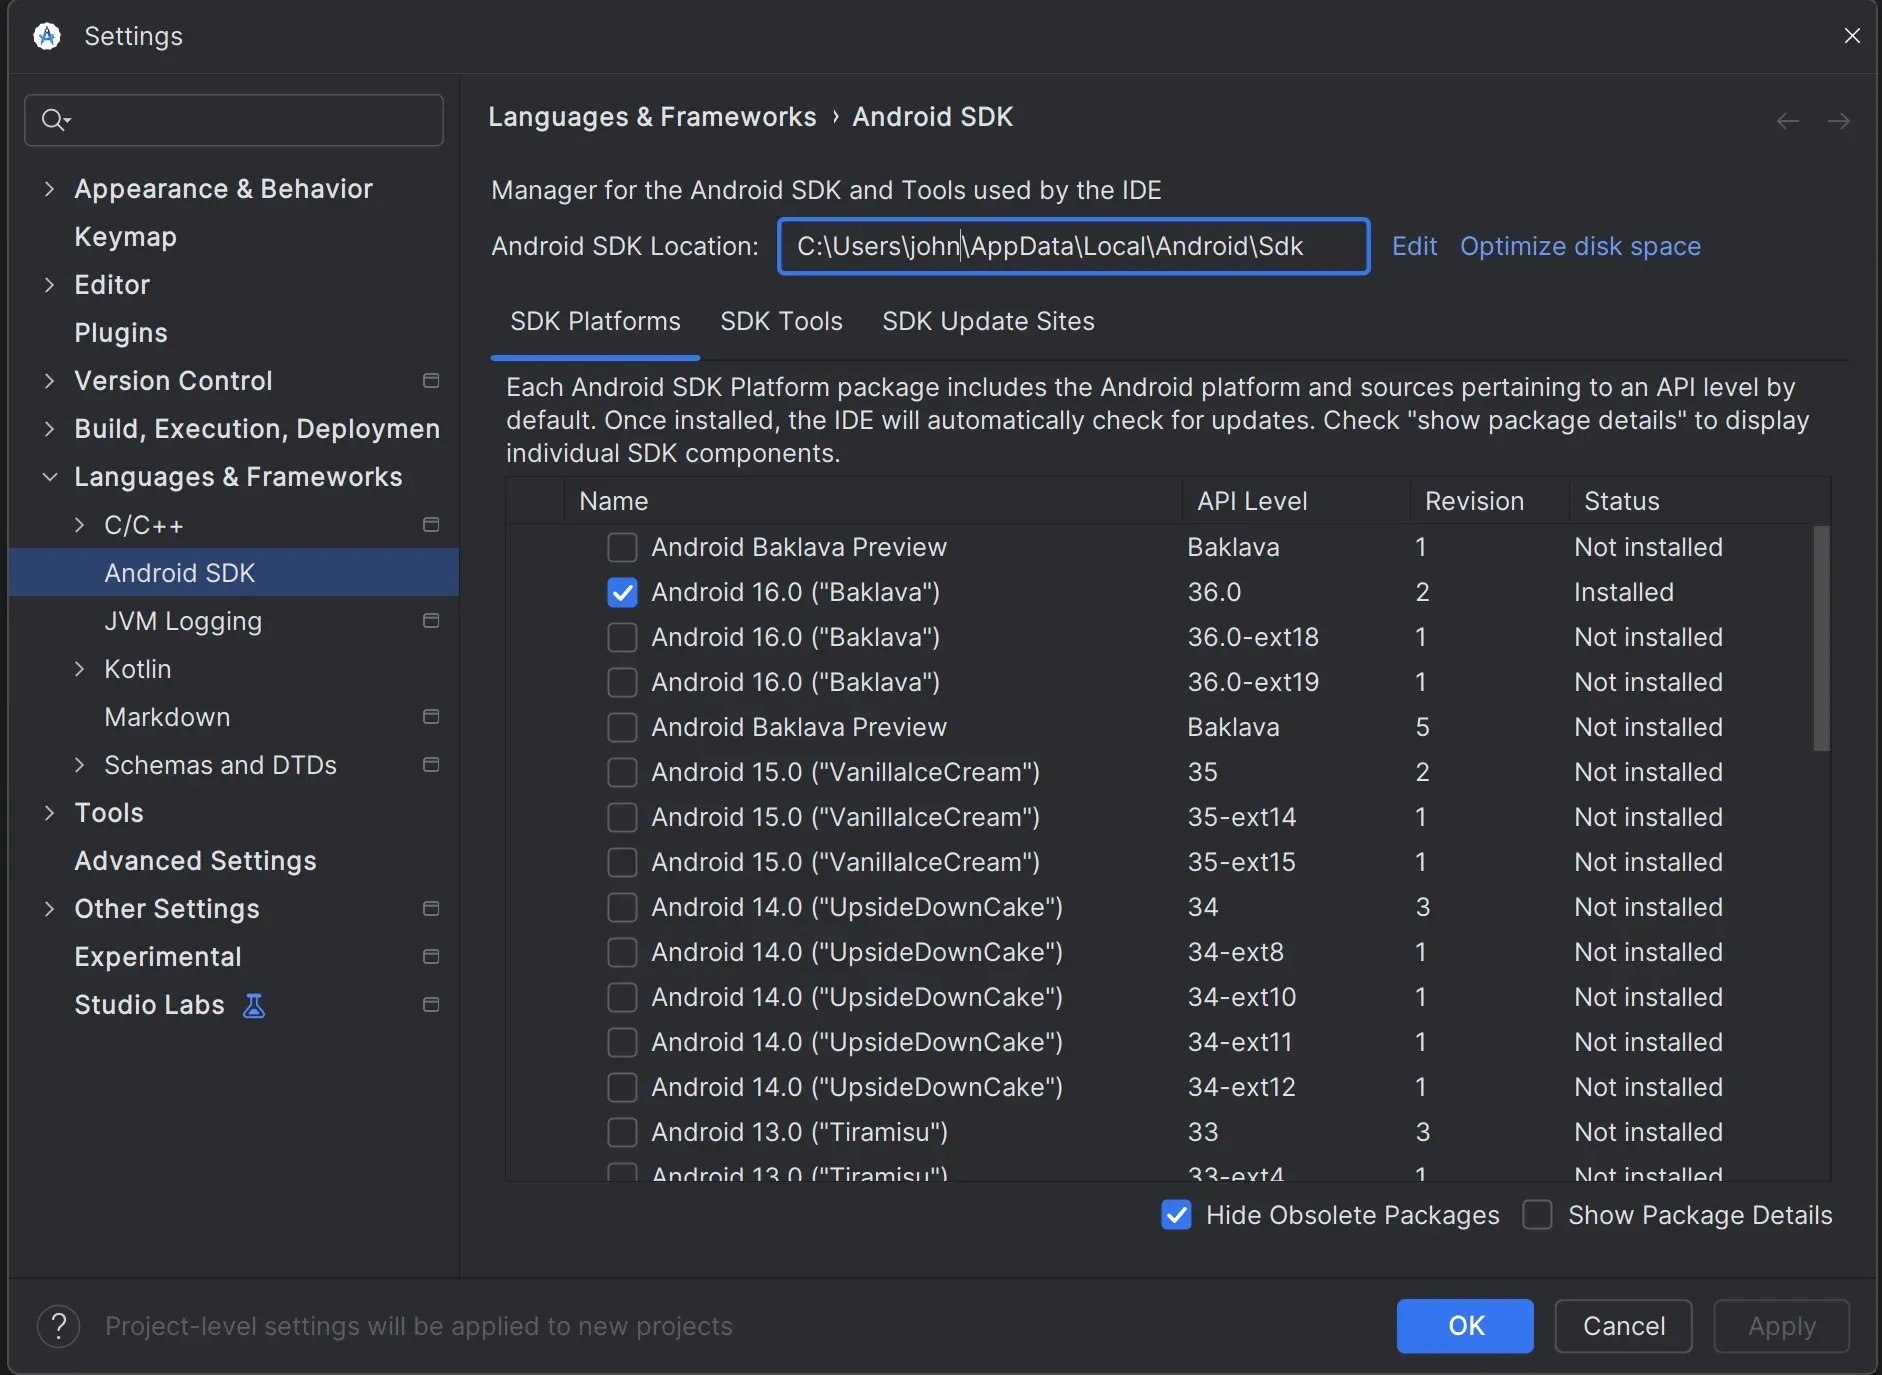
Task: Open Keymap settings
Action: (x=126, y=237)
